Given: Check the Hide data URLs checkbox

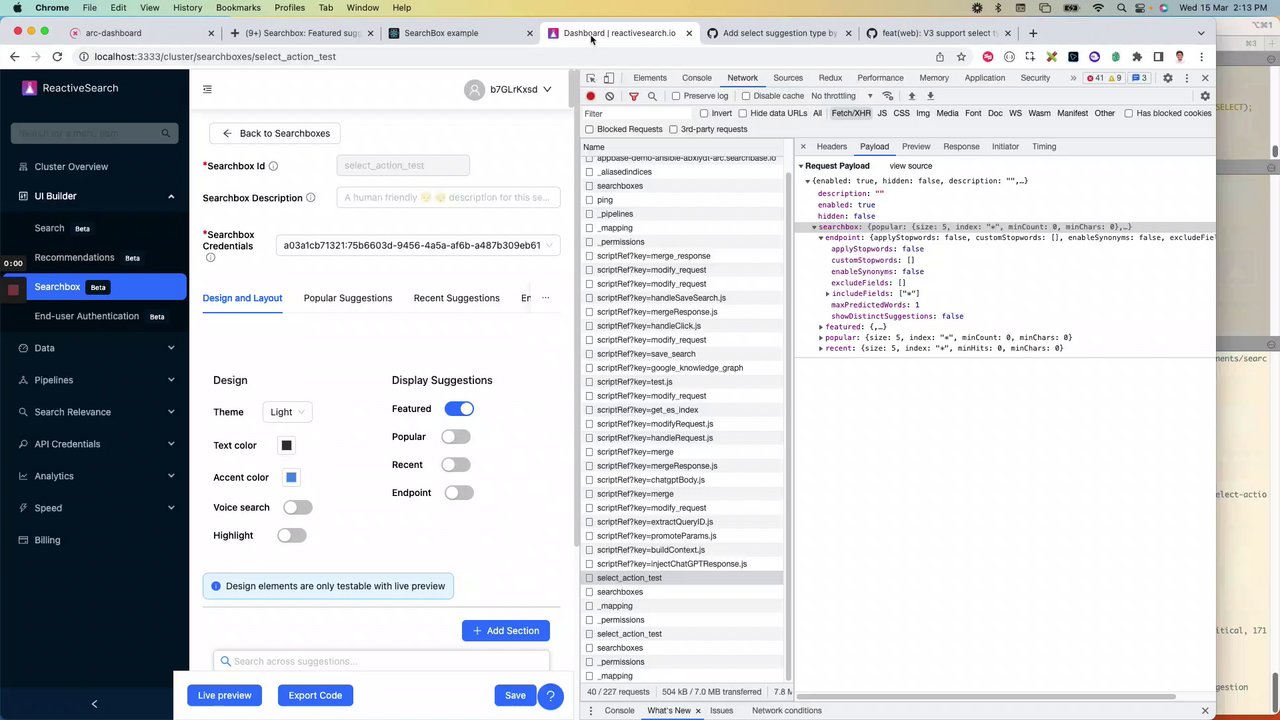Looking at the screenshot, I should pos(742,113).
